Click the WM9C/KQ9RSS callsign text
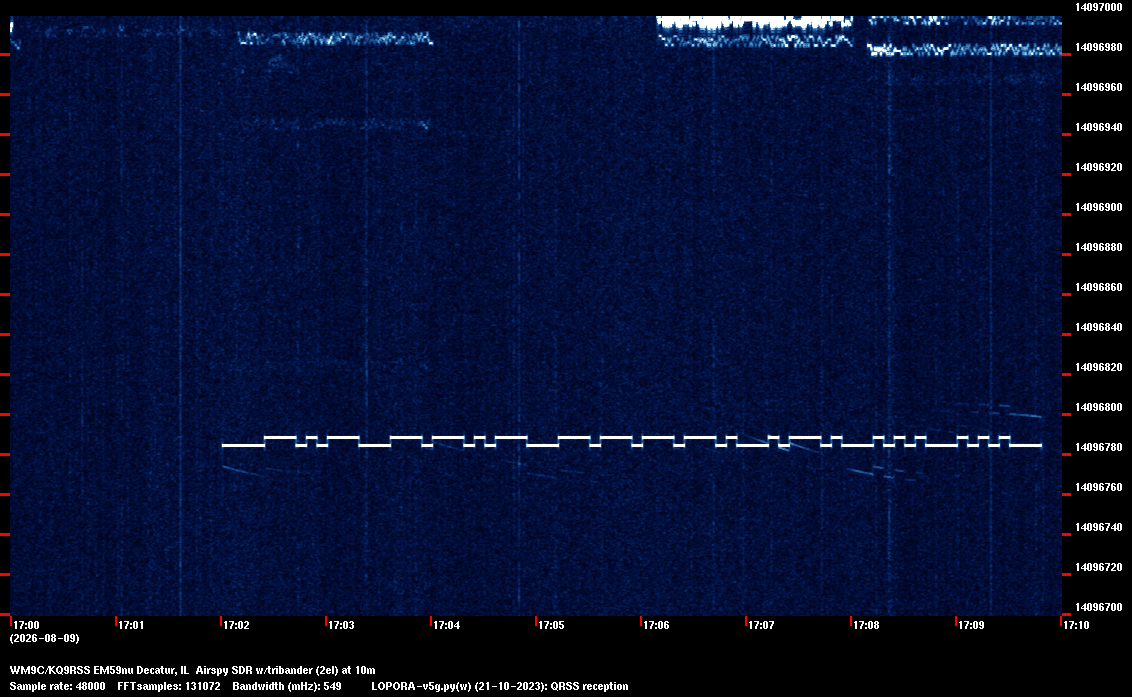 click(50, 670)
